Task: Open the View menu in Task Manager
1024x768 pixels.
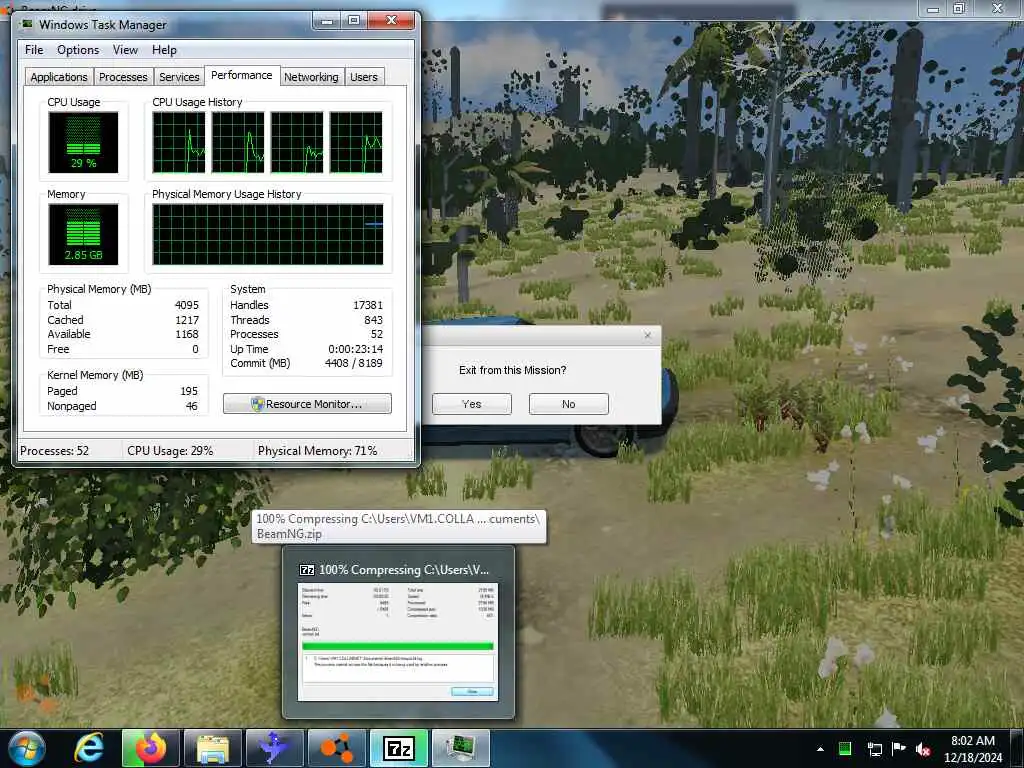Action: tap(125, 50)
